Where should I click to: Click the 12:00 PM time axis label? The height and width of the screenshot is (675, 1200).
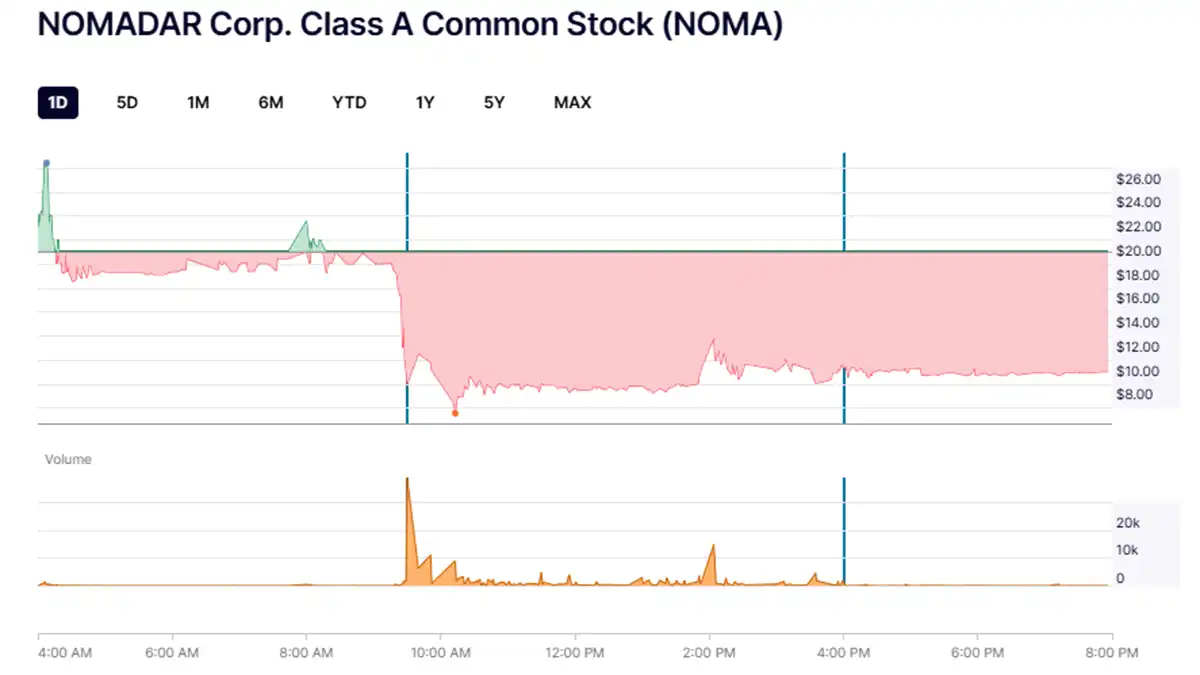(576, 652)
